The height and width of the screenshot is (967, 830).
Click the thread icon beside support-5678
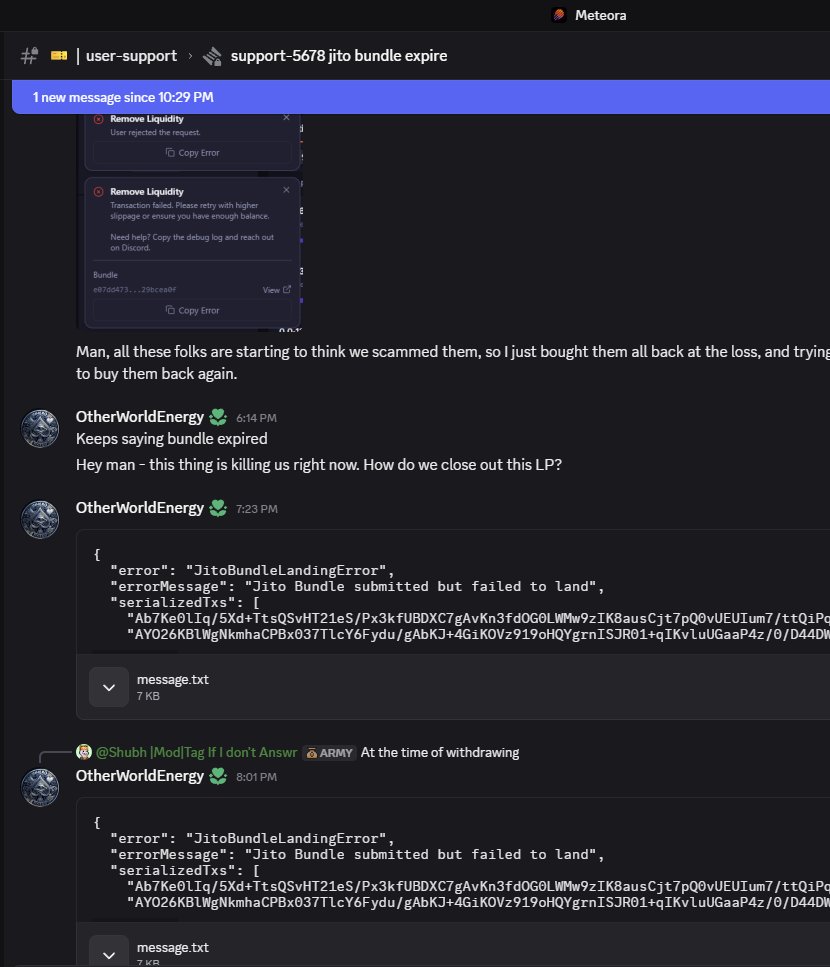212,56
